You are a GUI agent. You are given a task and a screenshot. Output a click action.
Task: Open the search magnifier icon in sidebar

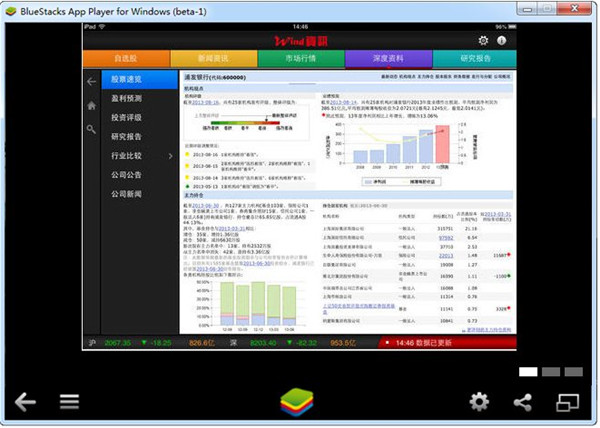click(x=91, y=129)
